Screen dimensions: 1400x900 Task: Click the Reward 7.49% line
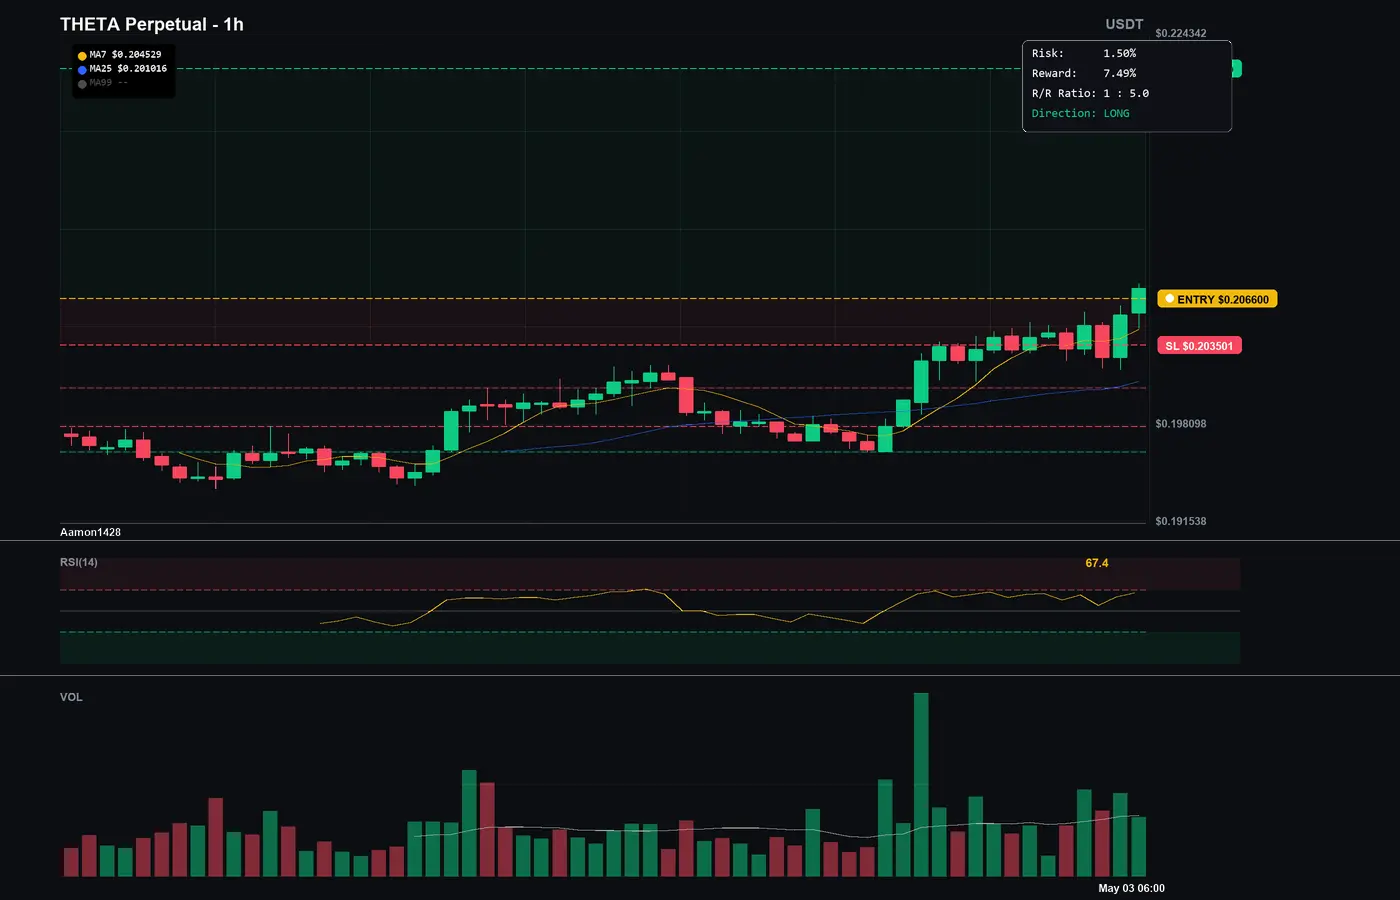coord(1084,73)
